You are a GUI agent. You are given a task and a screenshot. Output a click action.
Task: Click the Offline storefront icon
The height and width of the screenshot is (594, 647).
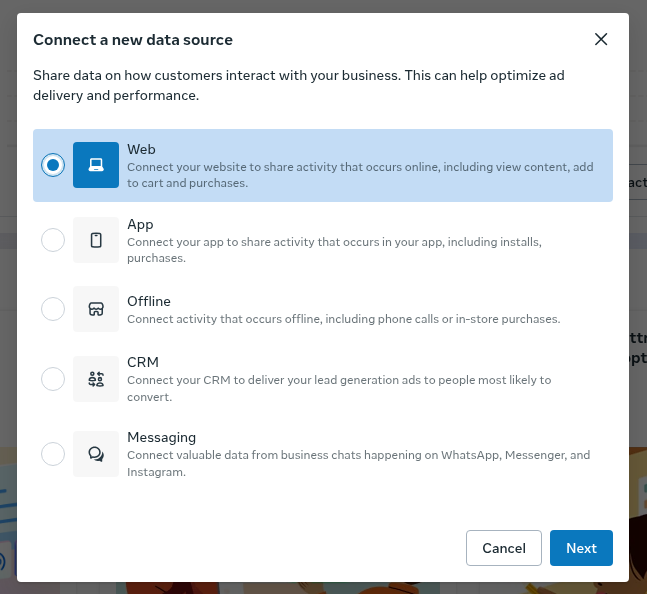[96, 309]
